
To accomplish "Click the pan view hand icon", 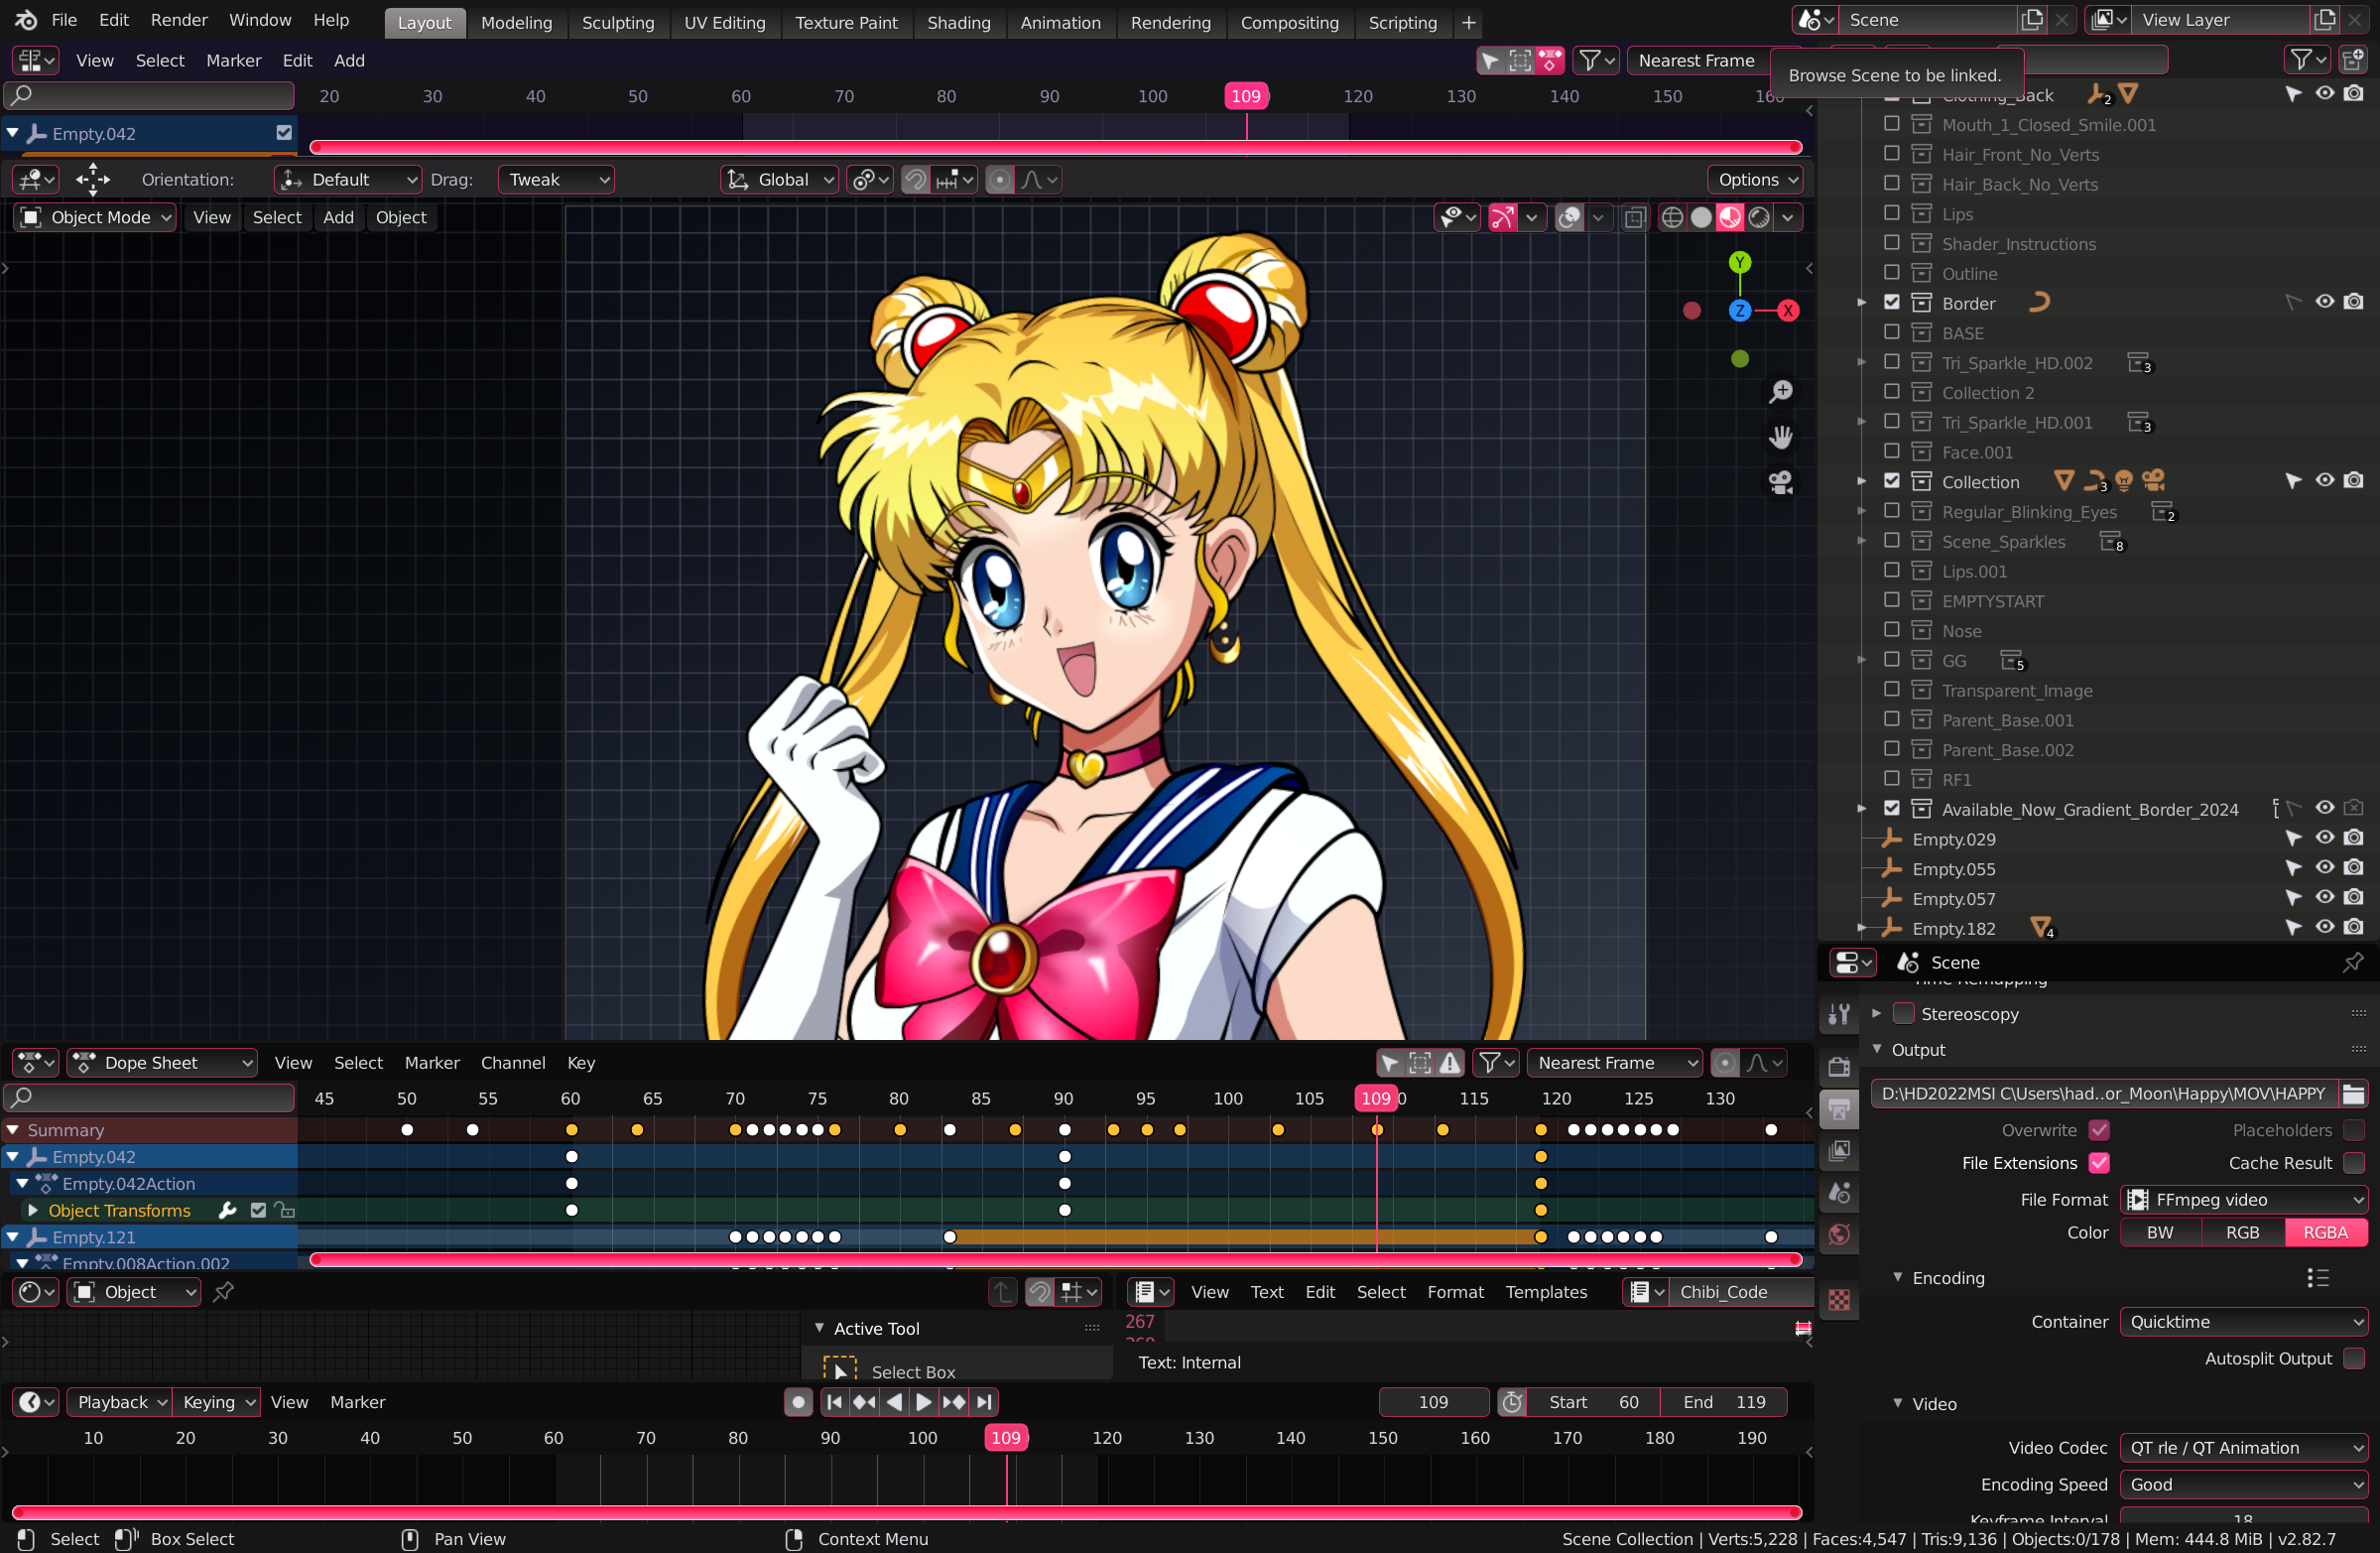I will coord(1780,437).
